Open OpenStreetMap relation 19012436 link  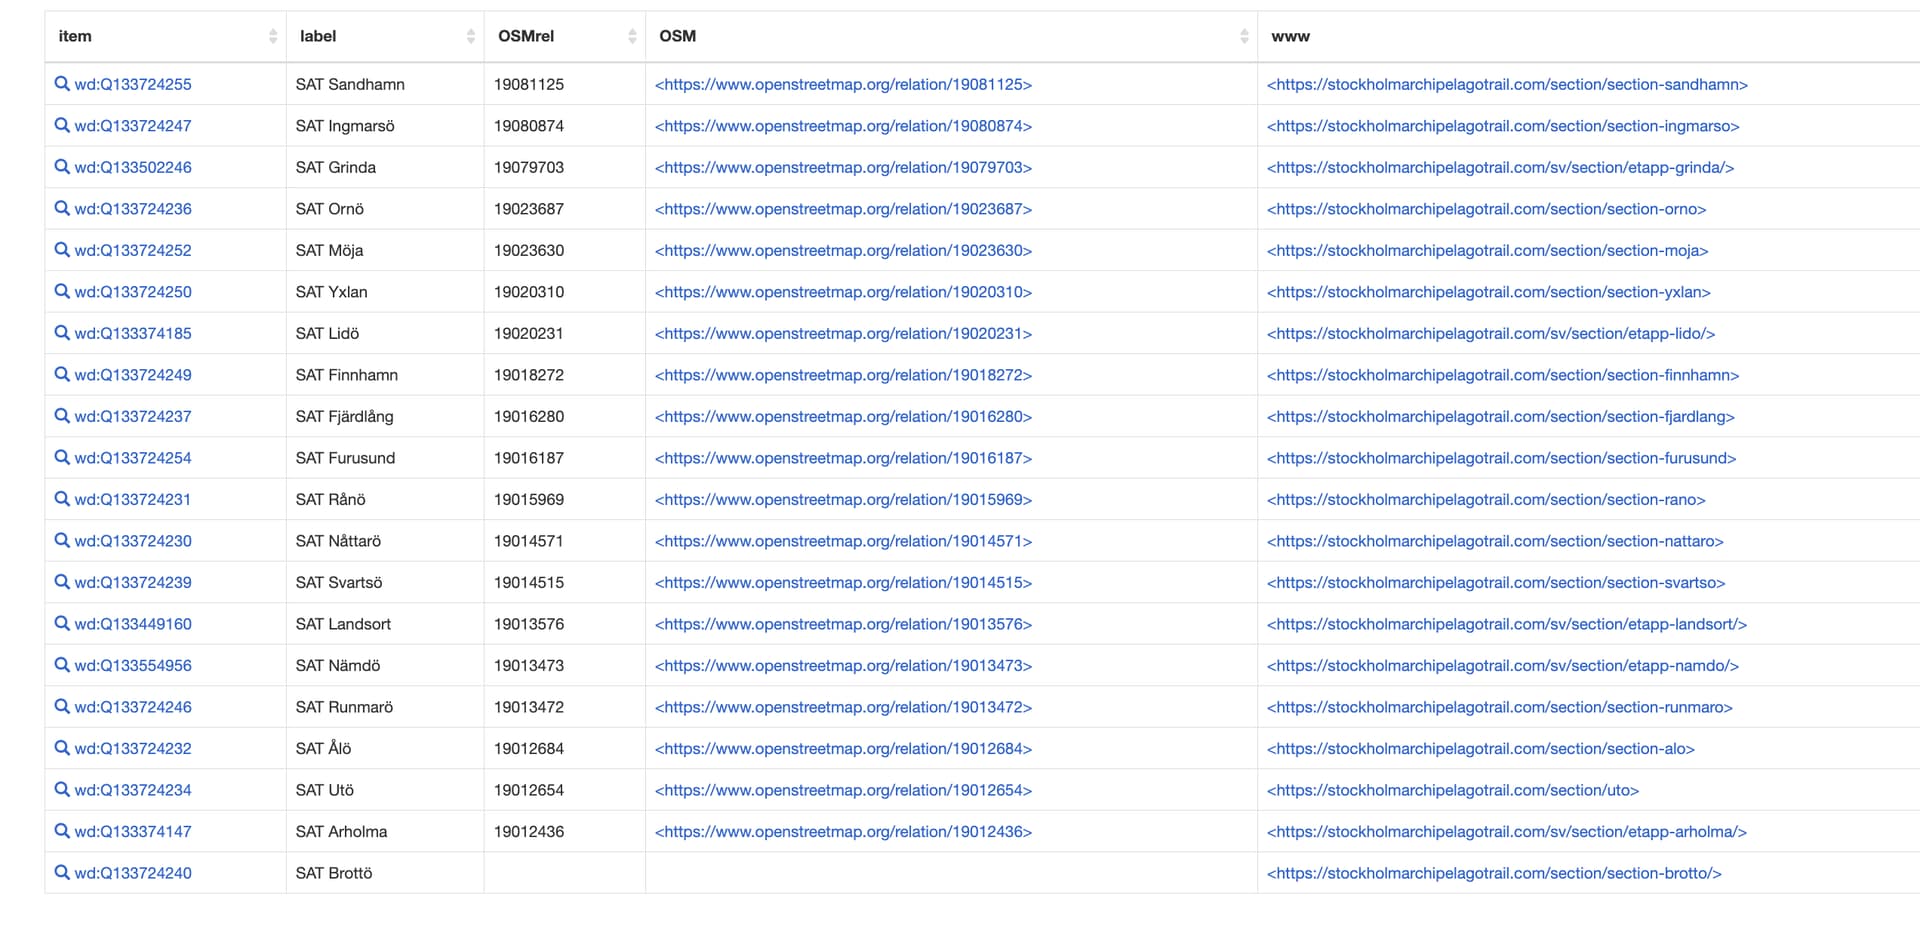pyautogui.click(x=843, y=831)
